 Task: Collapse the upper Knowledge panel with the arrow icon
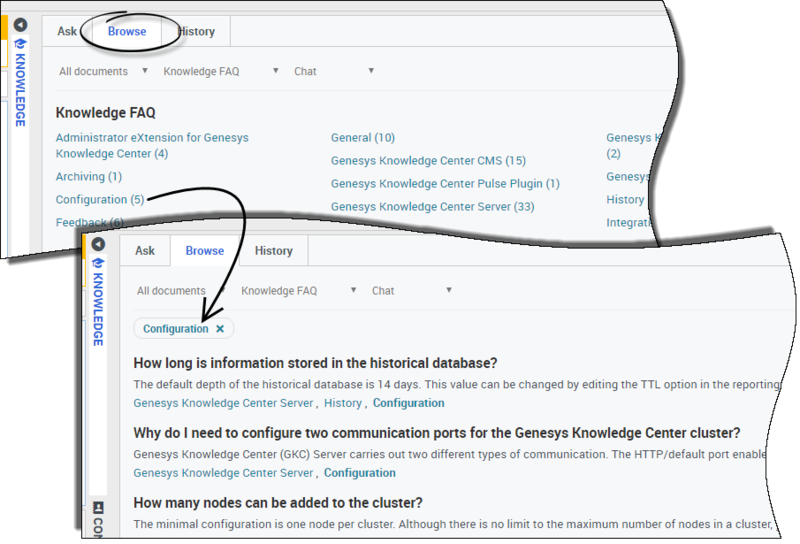click(x=20, y=24)
